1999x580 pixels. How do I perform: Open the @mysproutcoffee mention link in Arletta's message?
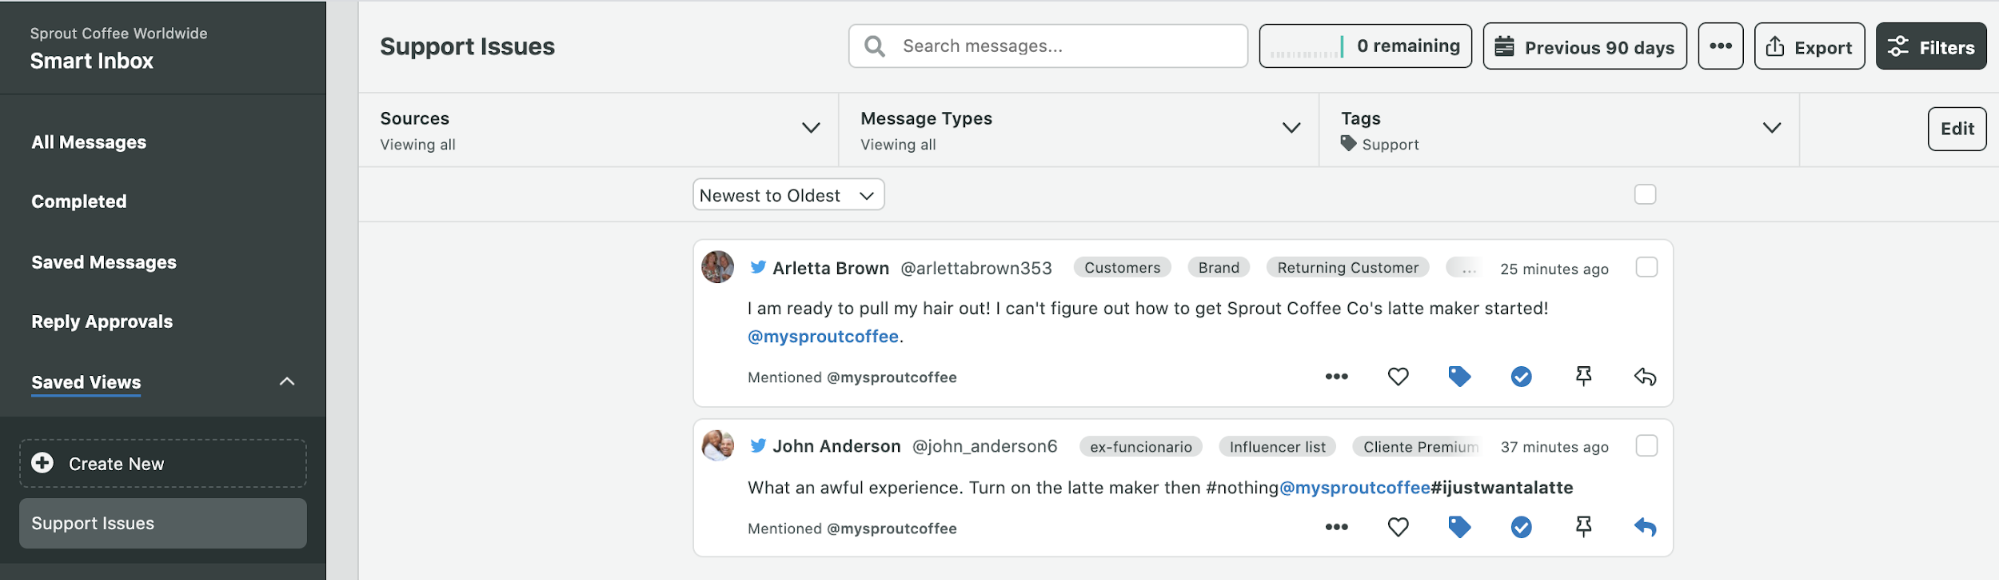823,337
